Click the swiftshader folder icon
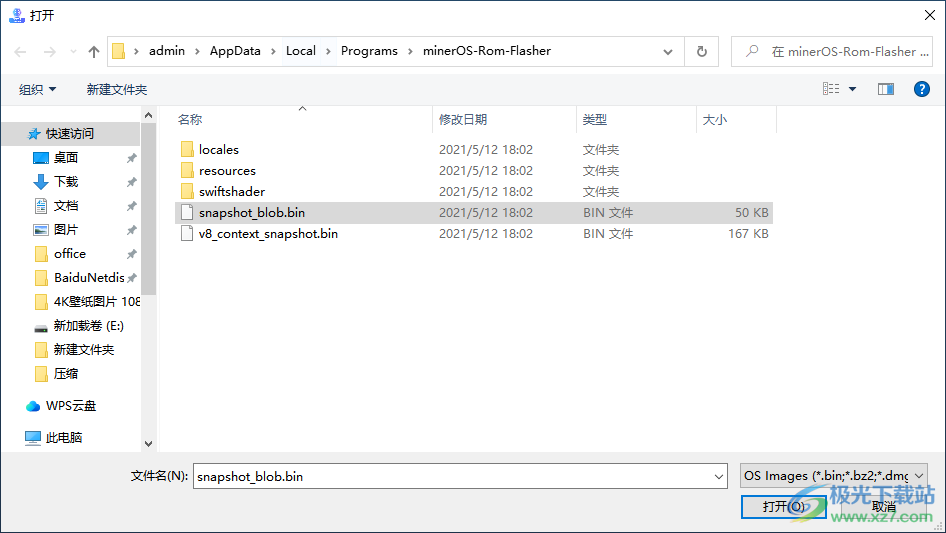Image resolution: width=946 pixels, height=533 pixels. click(187, 191)
